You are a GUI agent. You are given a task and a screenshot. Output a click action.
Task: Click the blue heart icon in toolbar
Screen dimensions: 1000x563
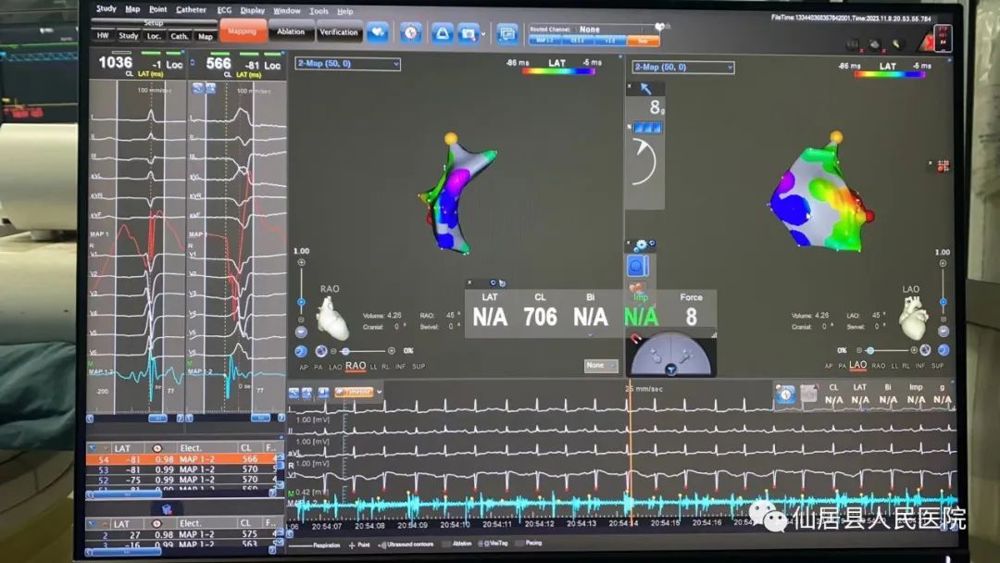(x=378, y=33)
